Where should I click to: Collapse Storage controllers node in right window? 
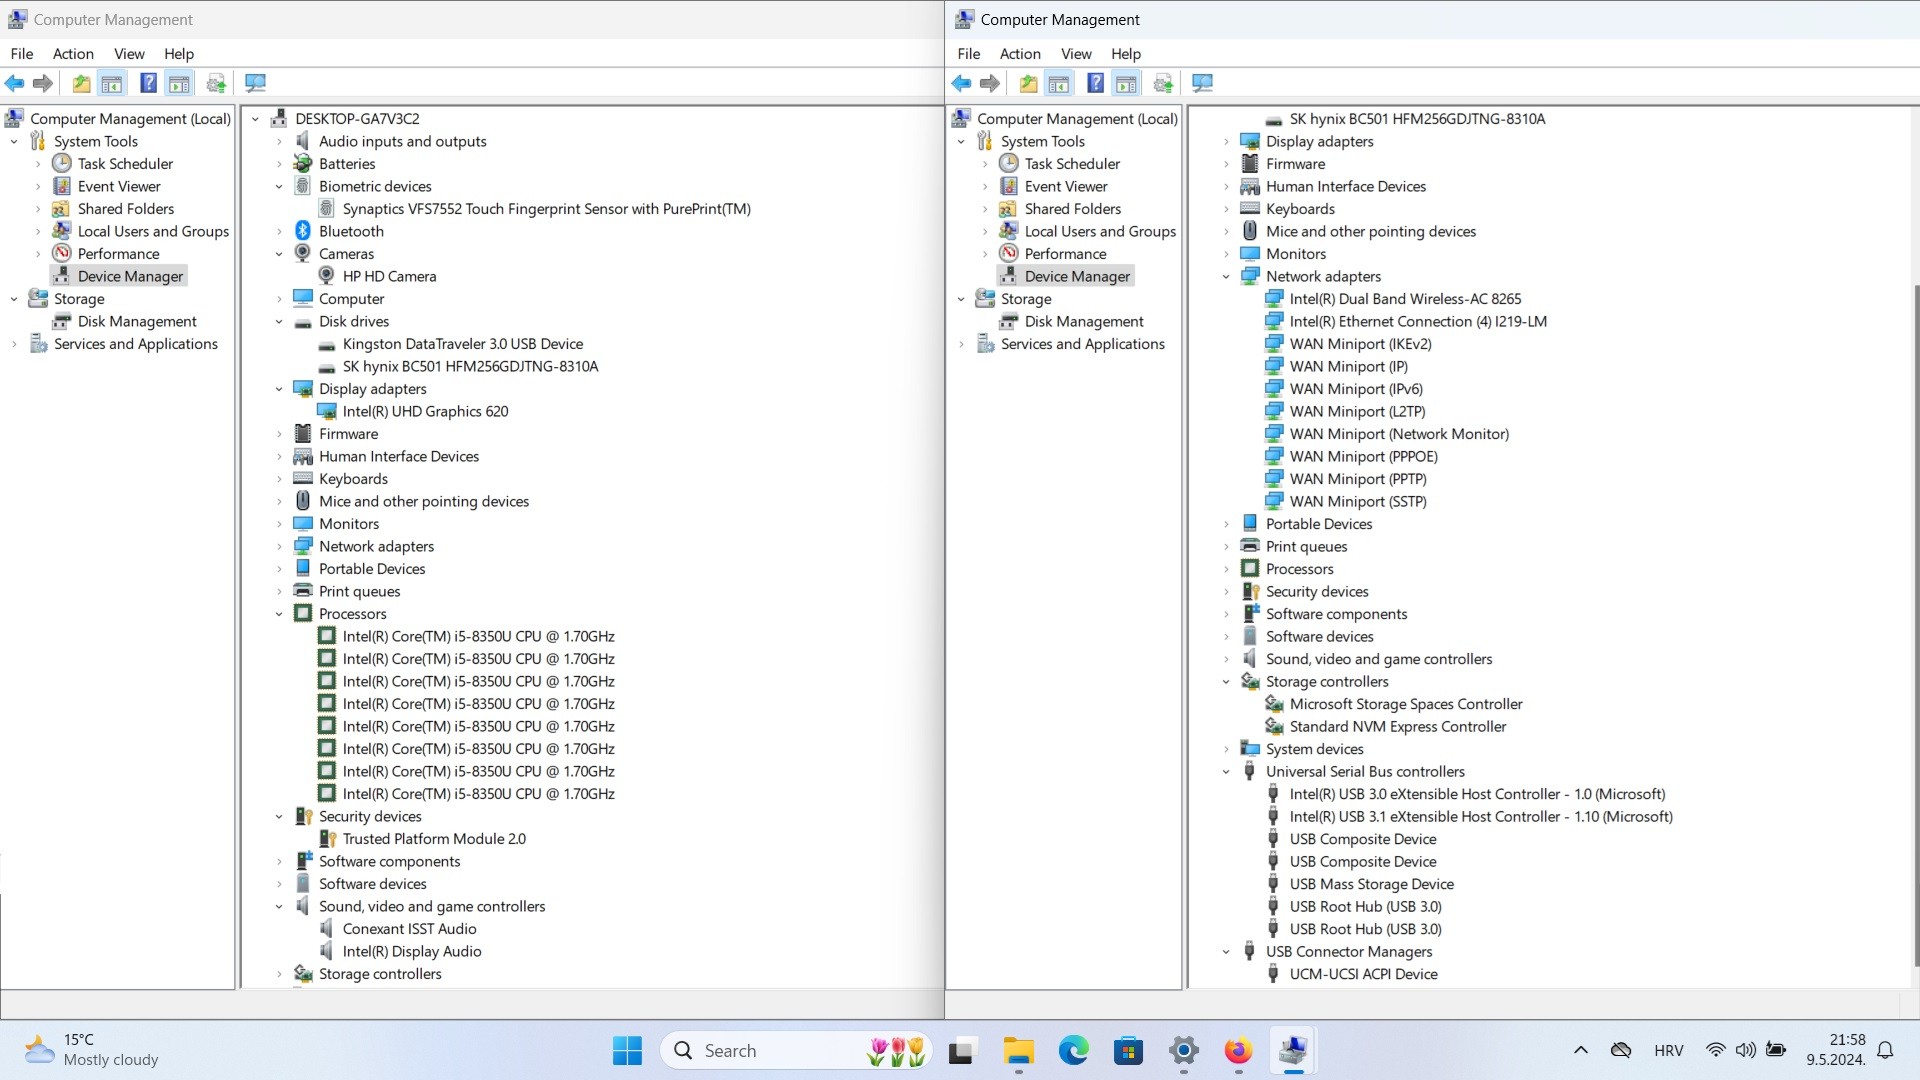[1227, 682]
